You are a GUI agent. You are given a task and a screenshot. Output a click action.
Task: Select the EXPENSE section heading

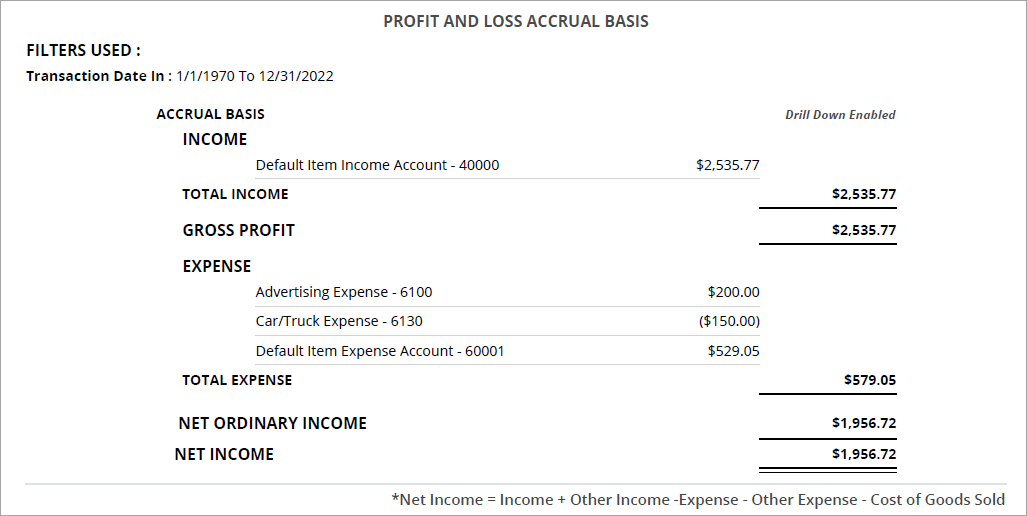click(216, 266)
